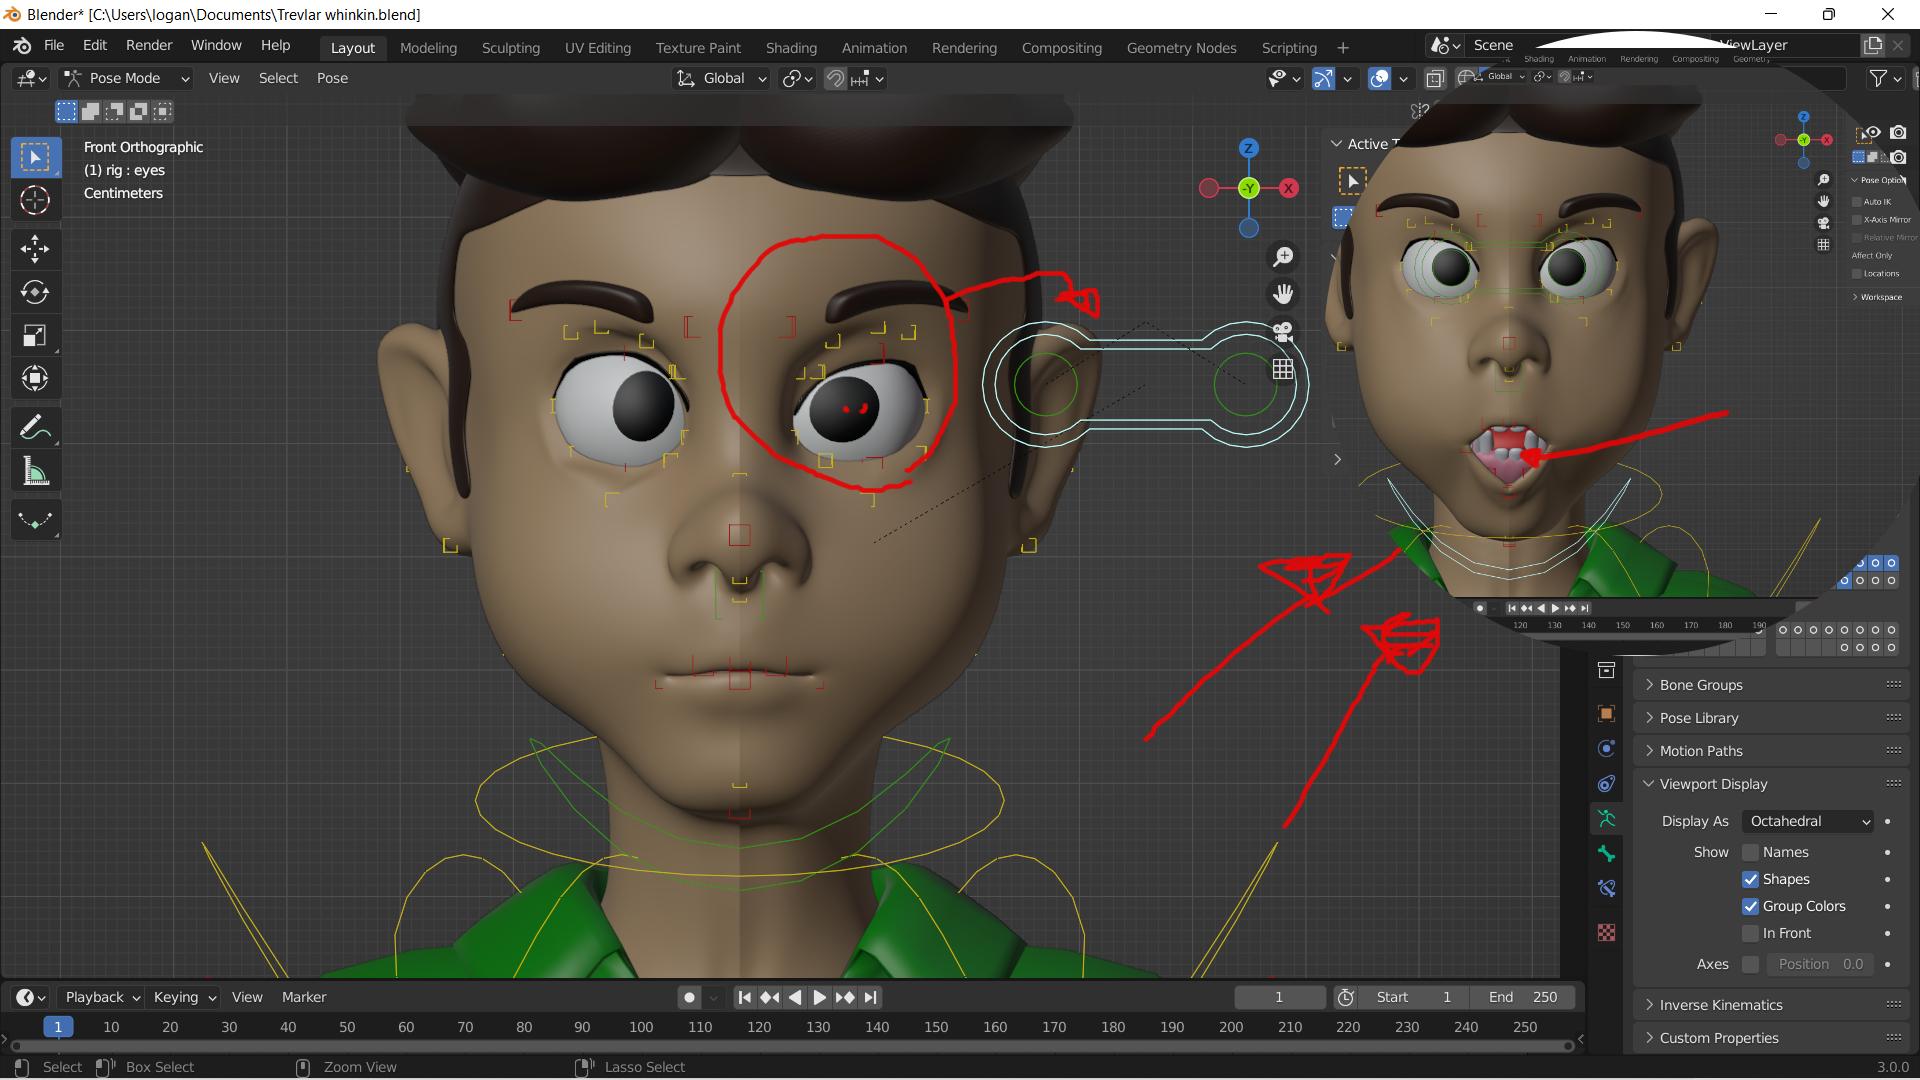1920x1080 pixels.
Task: Enable the In Front checkbox
Action: pos(1746,932)
